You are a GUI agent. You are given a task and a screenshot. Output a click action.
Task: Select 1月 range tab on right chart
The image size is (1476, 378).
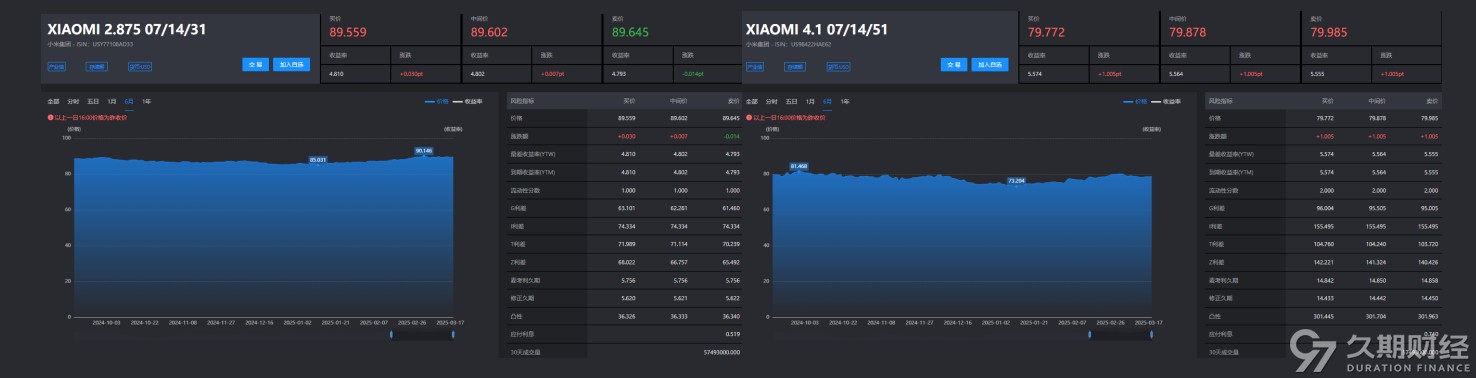pos(811,102)
